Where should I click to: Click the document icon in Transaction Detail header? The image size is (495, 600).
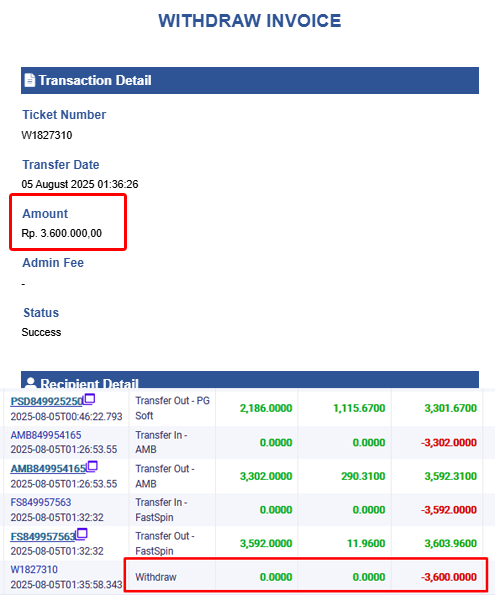coord(30,80)
